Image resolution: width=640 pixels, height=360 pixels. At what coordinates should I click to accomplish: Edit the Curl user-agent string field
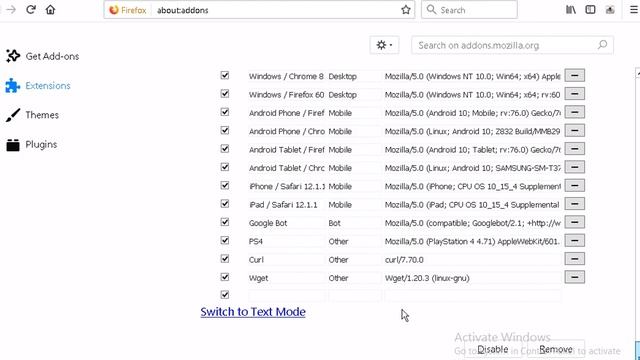pos(472,260)
